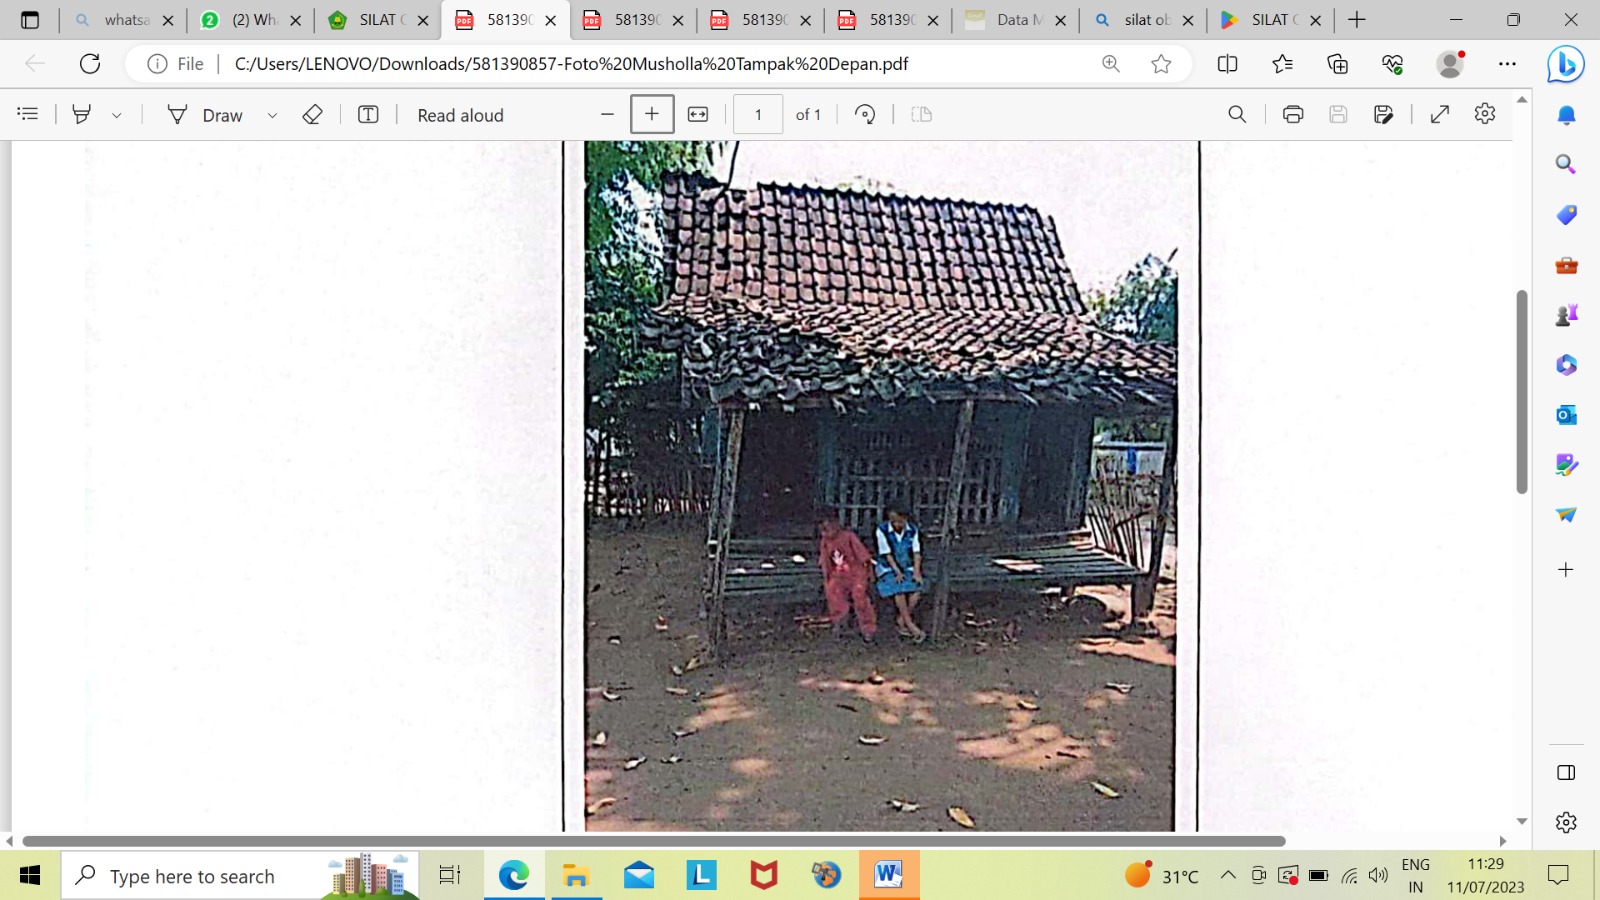
Task: Open the table of contents icon
Action: tap(28, 114)
